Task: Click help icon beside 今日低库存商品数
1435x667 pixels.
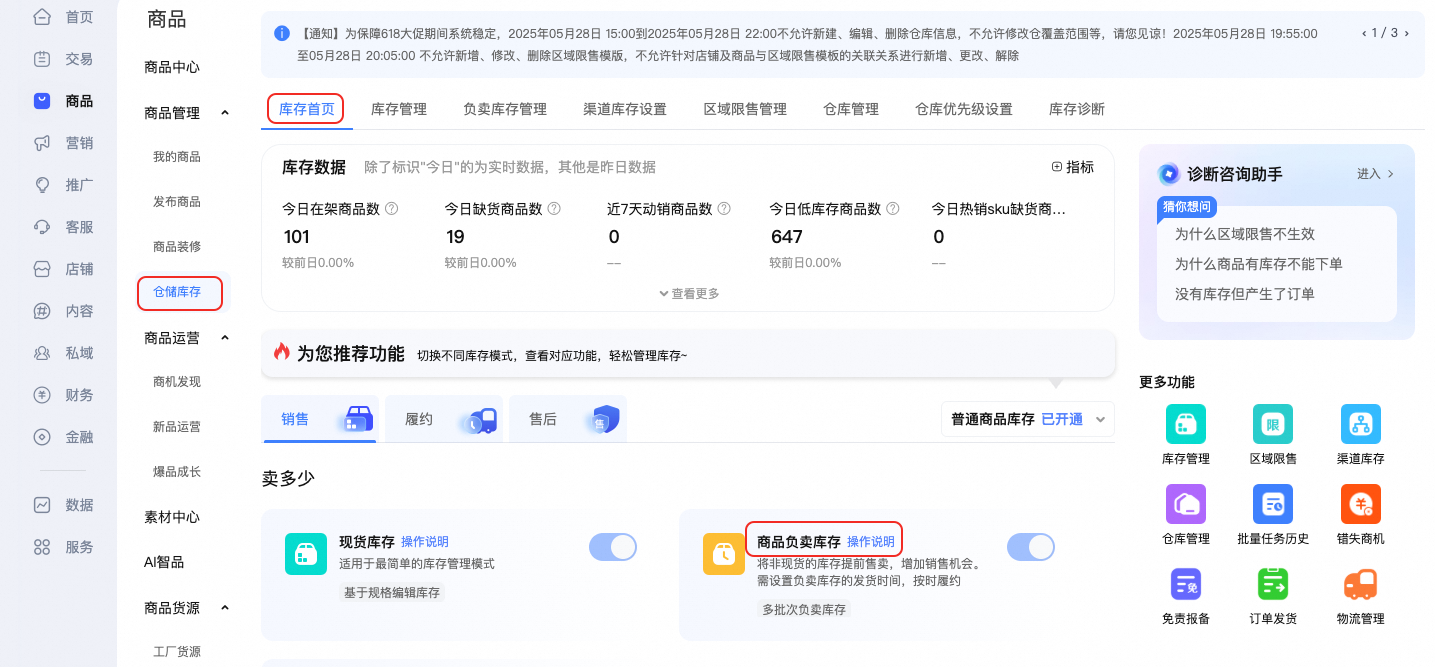Action: tap(893, 209)
